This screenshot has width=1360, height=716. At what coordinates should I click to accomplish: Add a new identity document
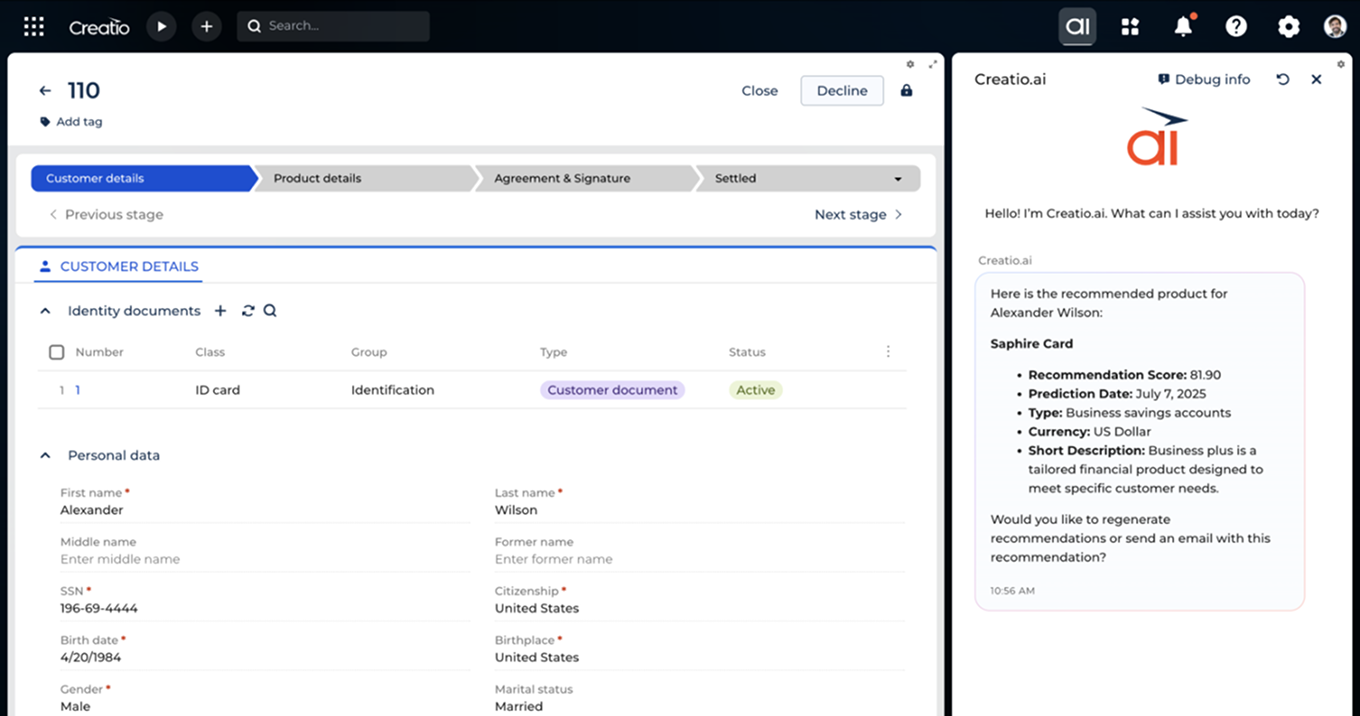(x=221, y=311)
